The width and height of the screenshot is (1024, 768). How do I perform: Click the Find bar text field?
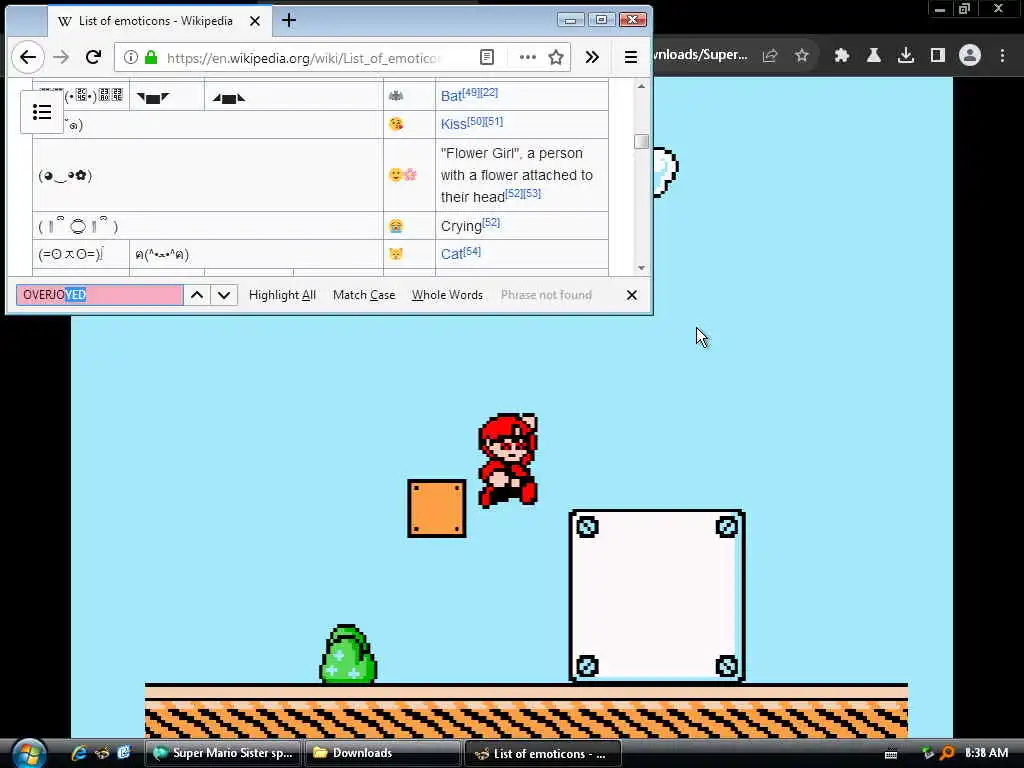[x=99, y=295]
